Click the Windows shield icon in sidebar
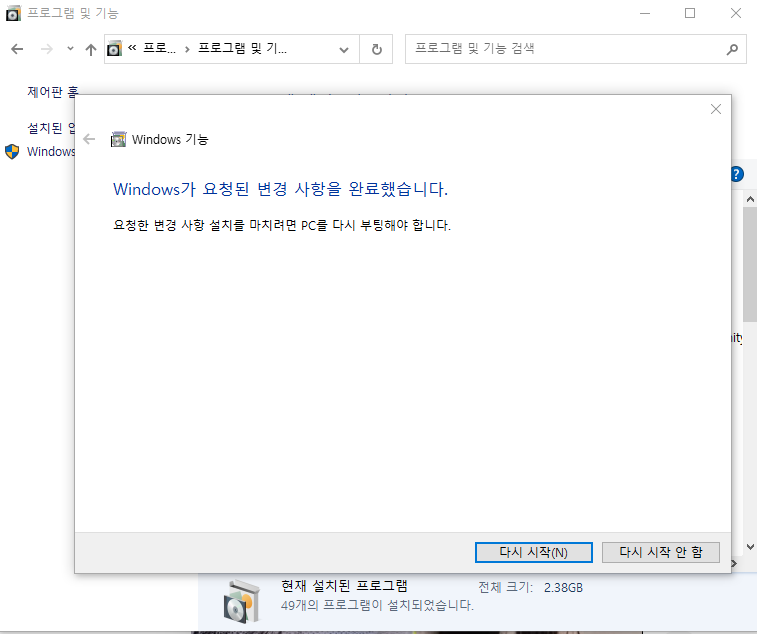 click(x=12, y=152)
